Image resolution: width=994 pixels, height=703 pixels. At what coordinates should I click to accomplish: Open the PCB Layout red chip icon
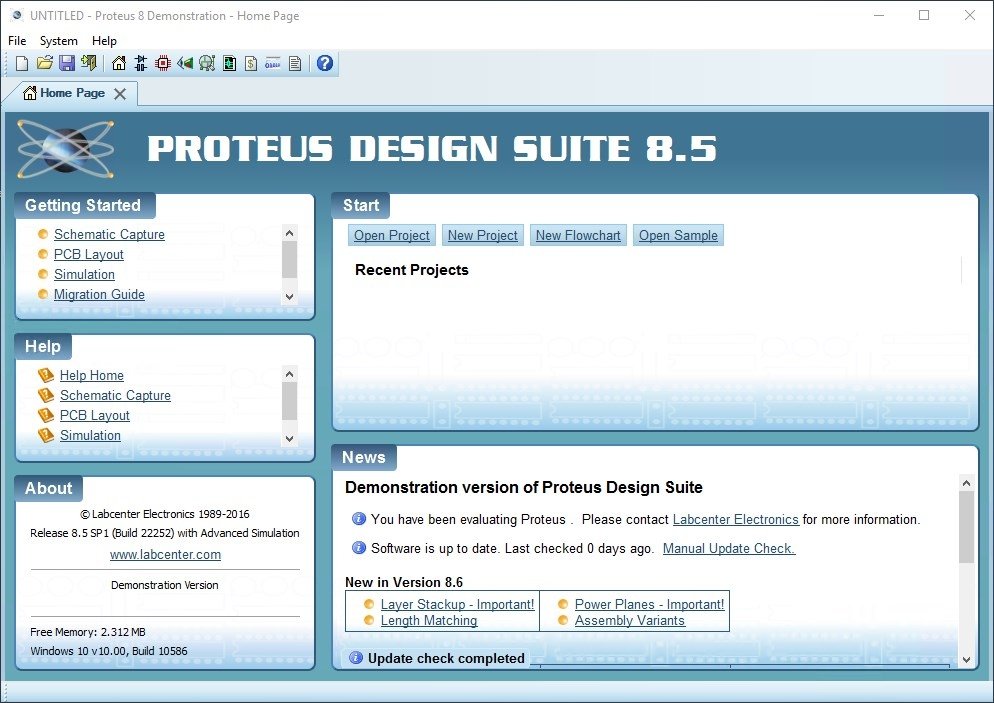[x=163, y=63]
